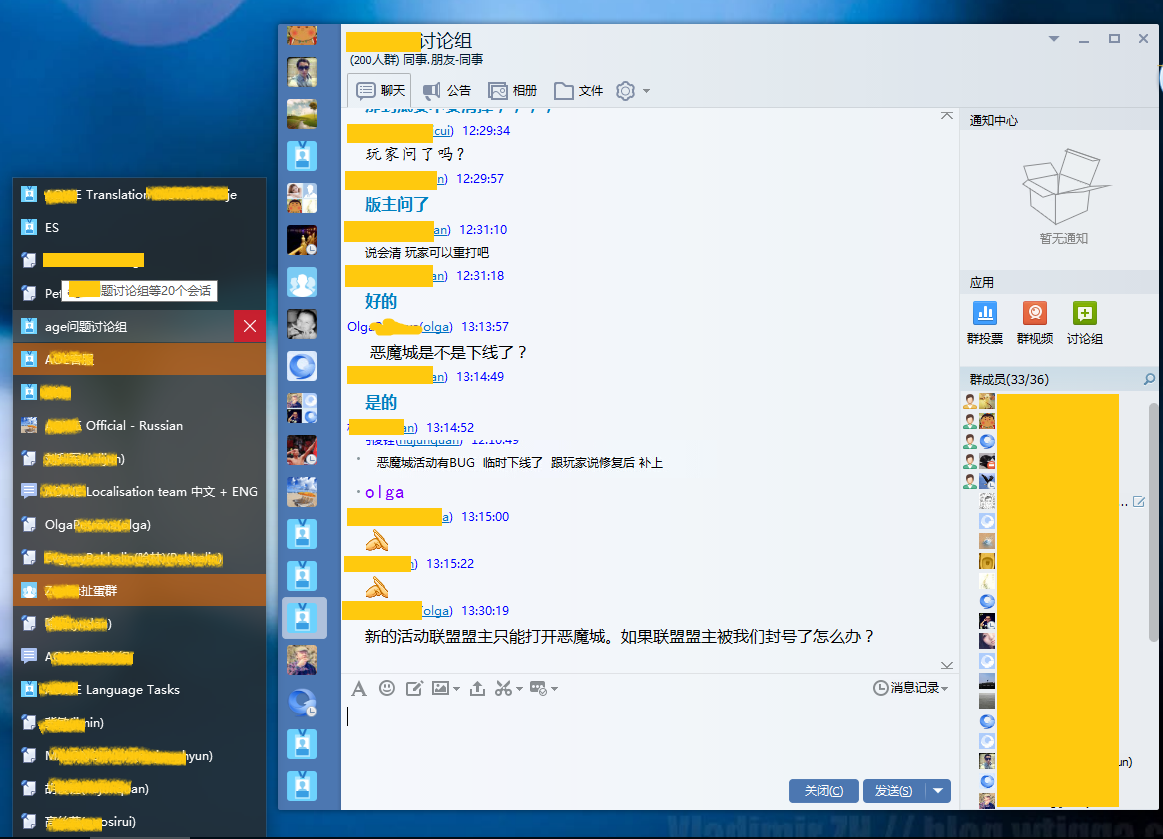Click the 关闭(C) close button

(x=823, y=791)
